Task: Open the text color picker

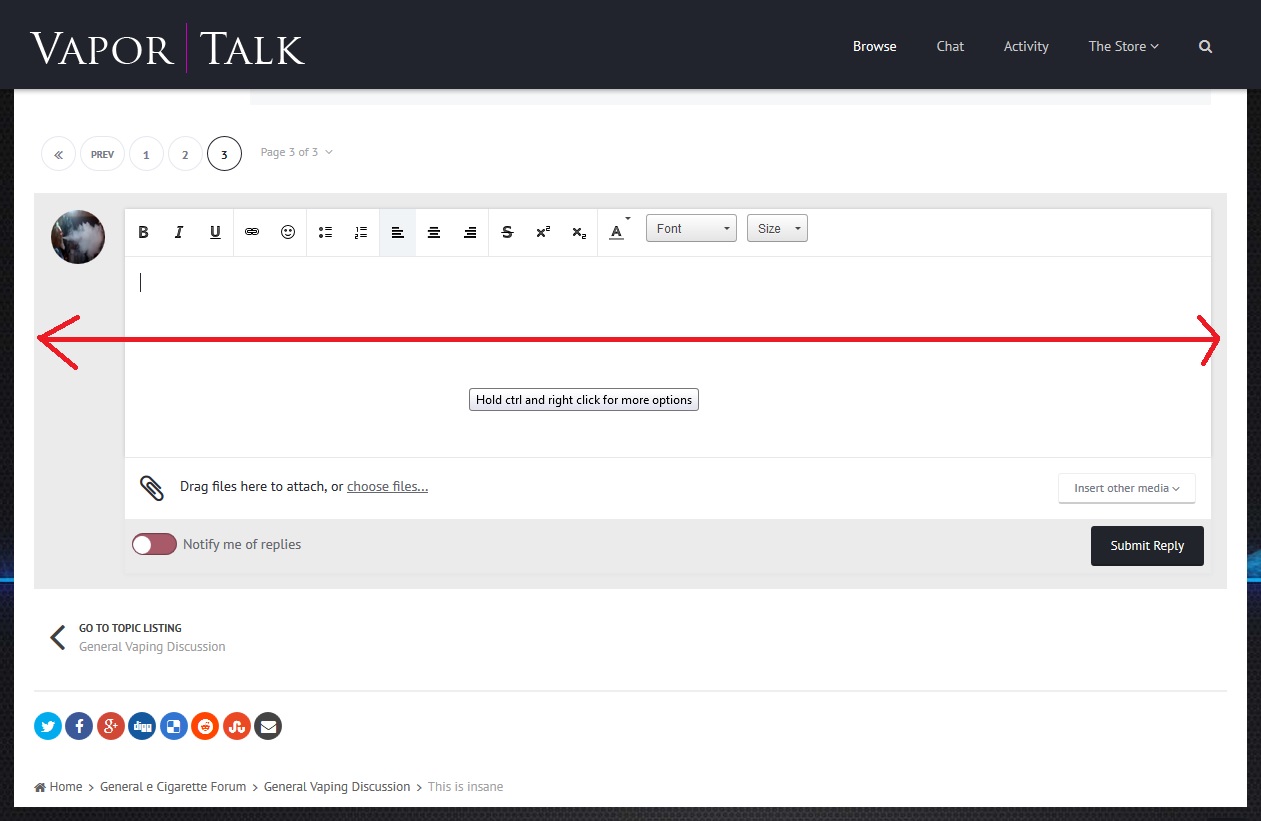Action: 619,231
